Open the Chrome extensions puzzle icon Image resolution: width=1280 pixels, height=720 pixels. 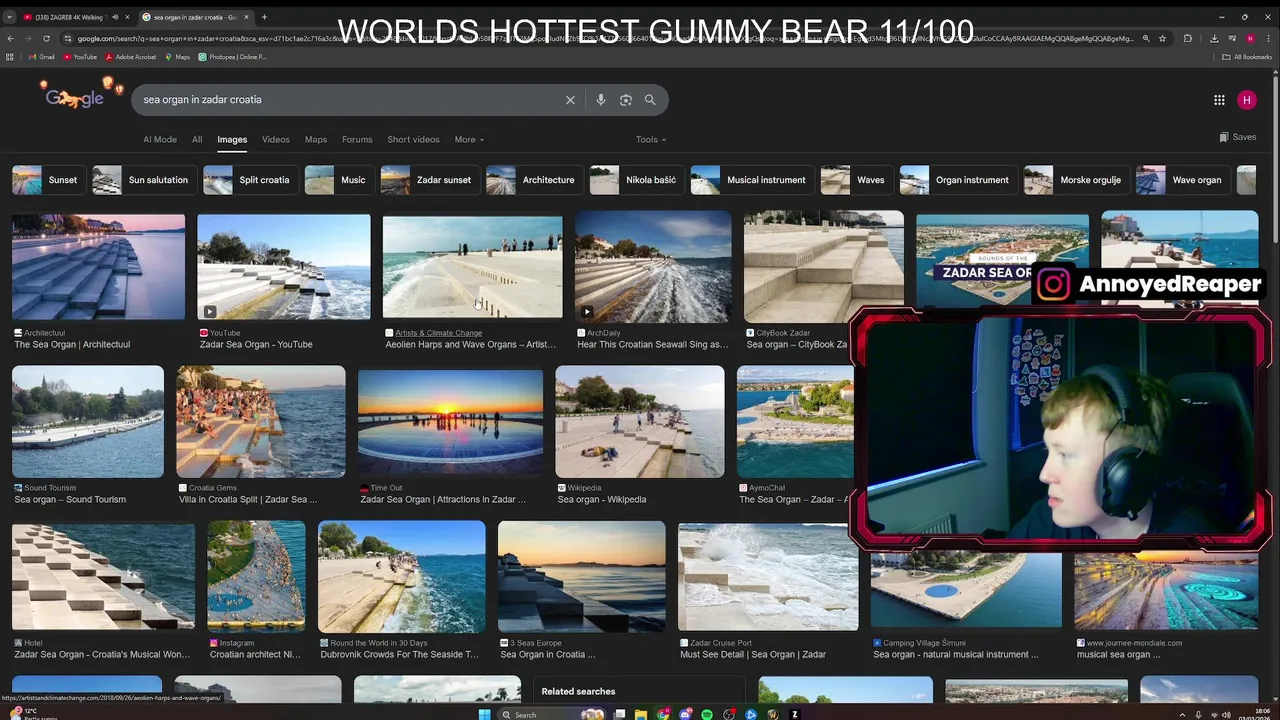1187,38
